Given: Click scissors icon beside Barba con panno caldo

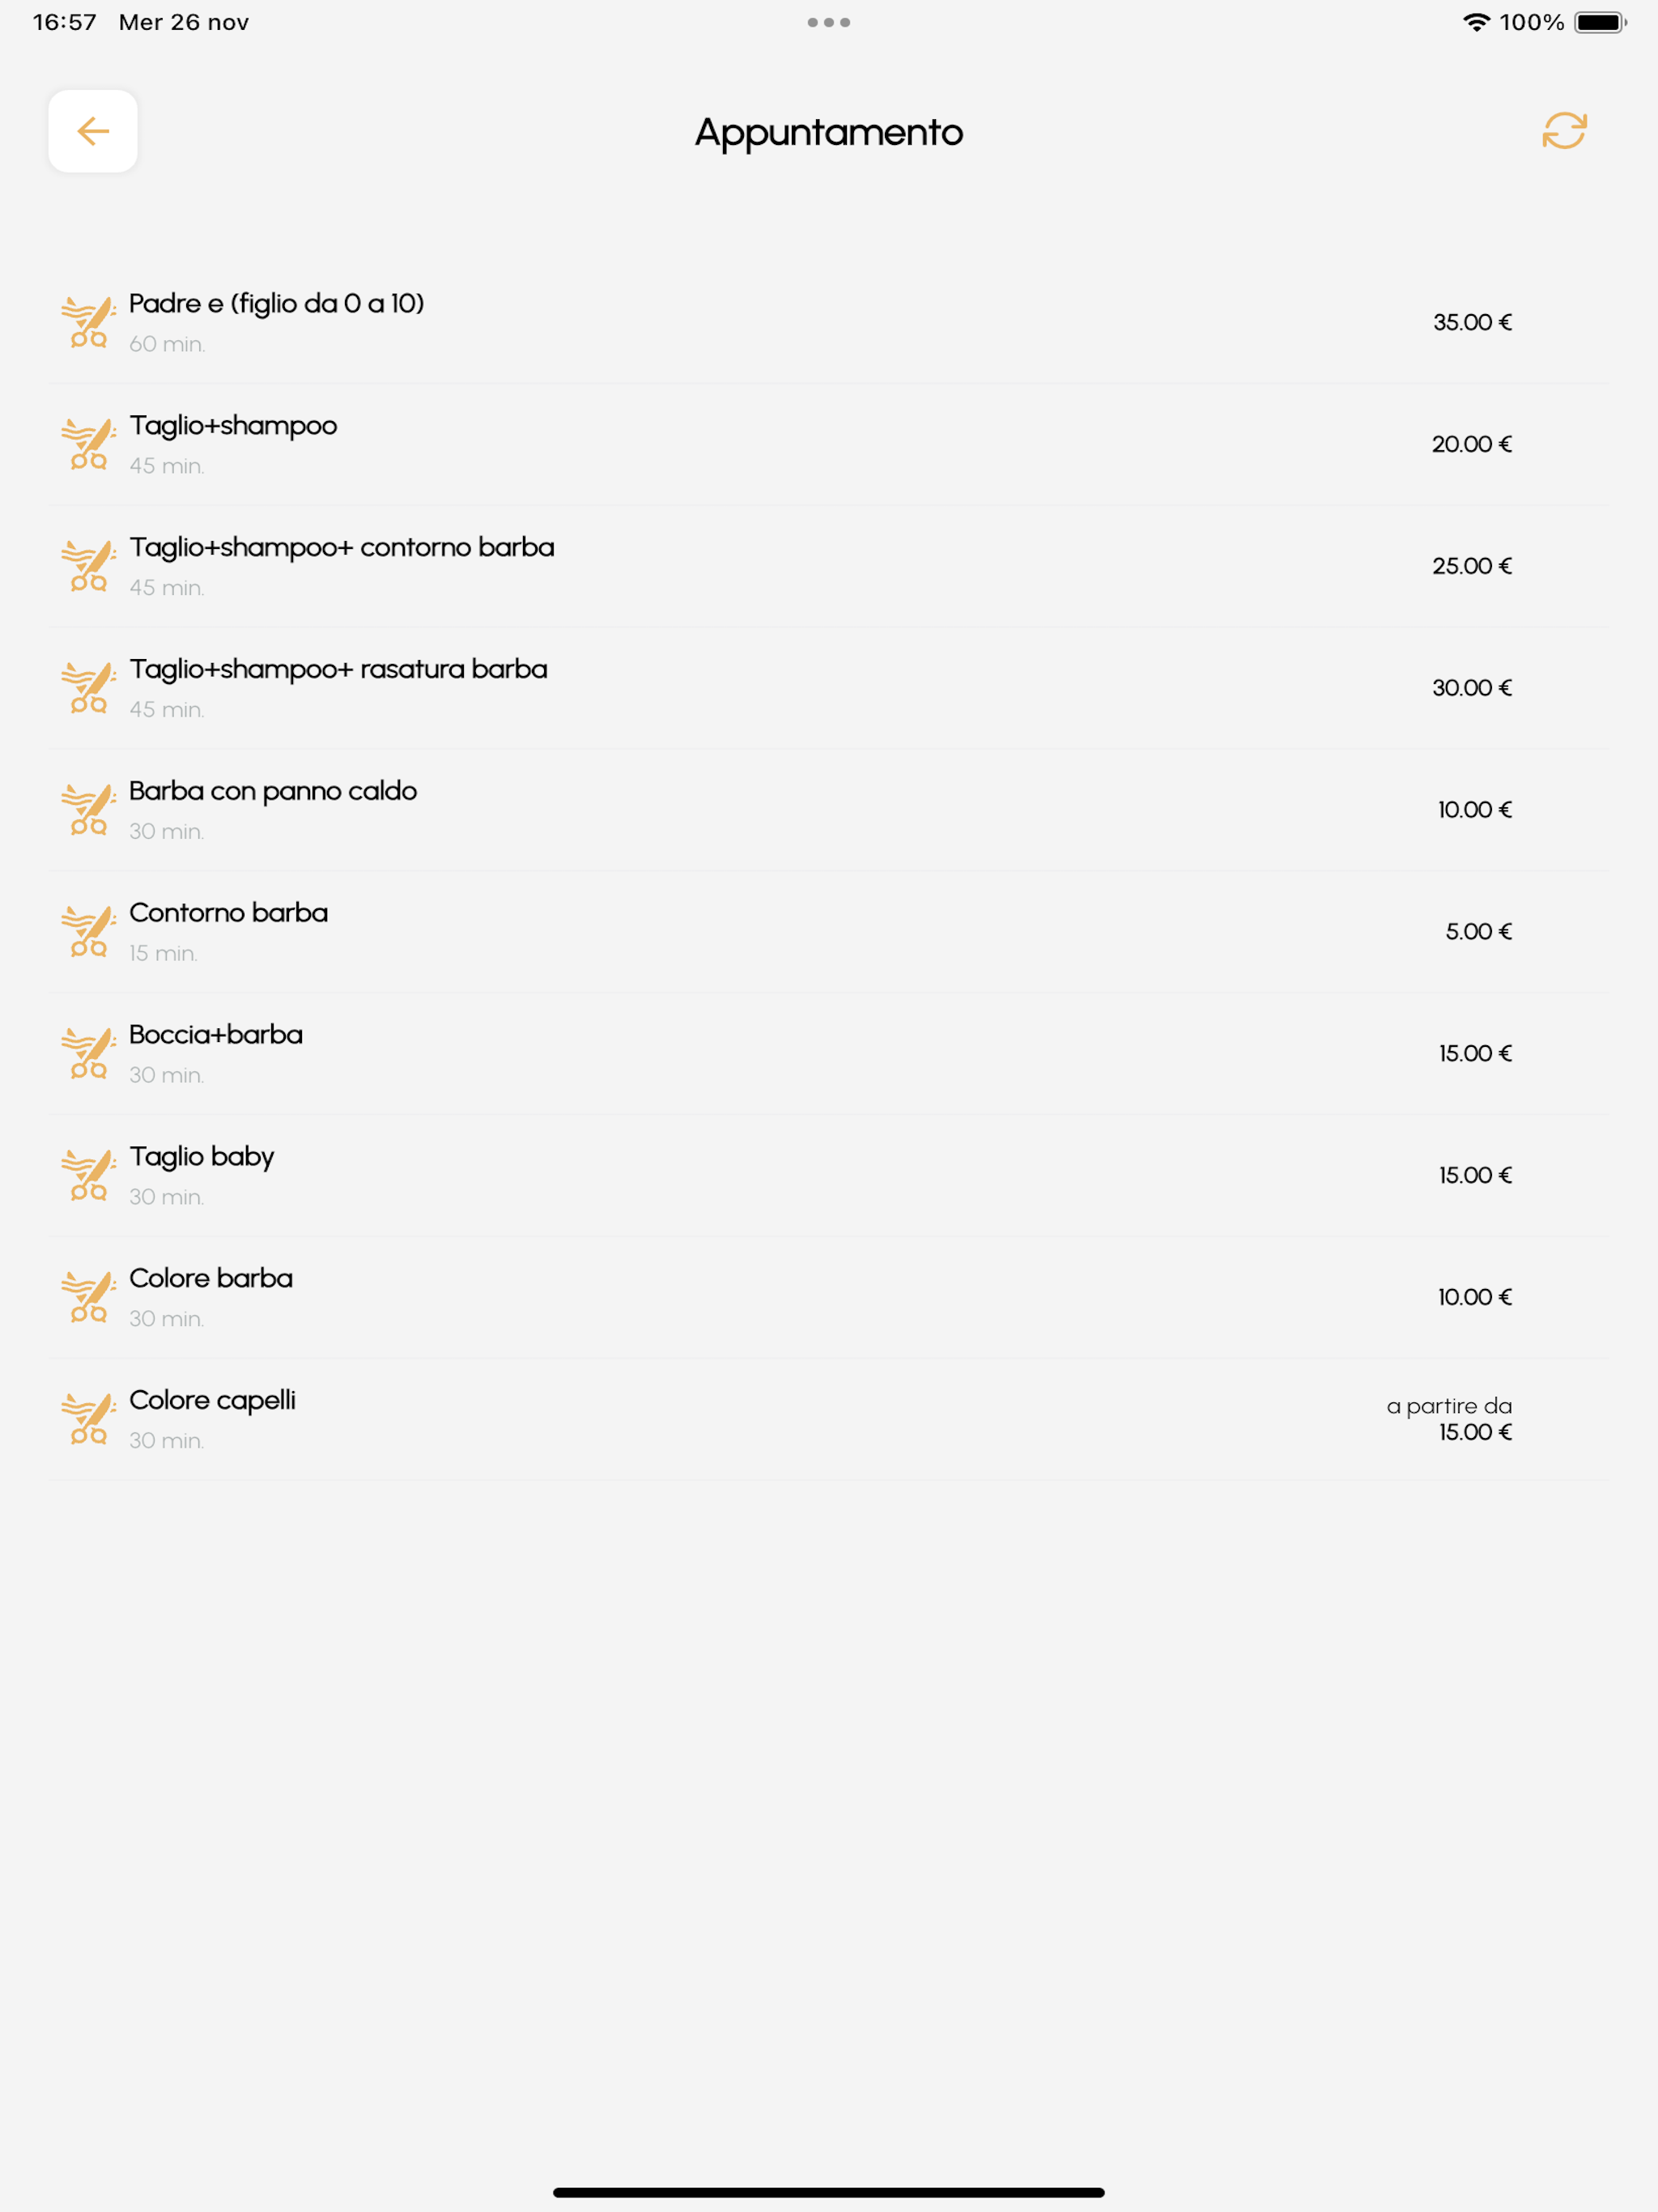Looking at the screenshot, I should (x=88, y=809).
